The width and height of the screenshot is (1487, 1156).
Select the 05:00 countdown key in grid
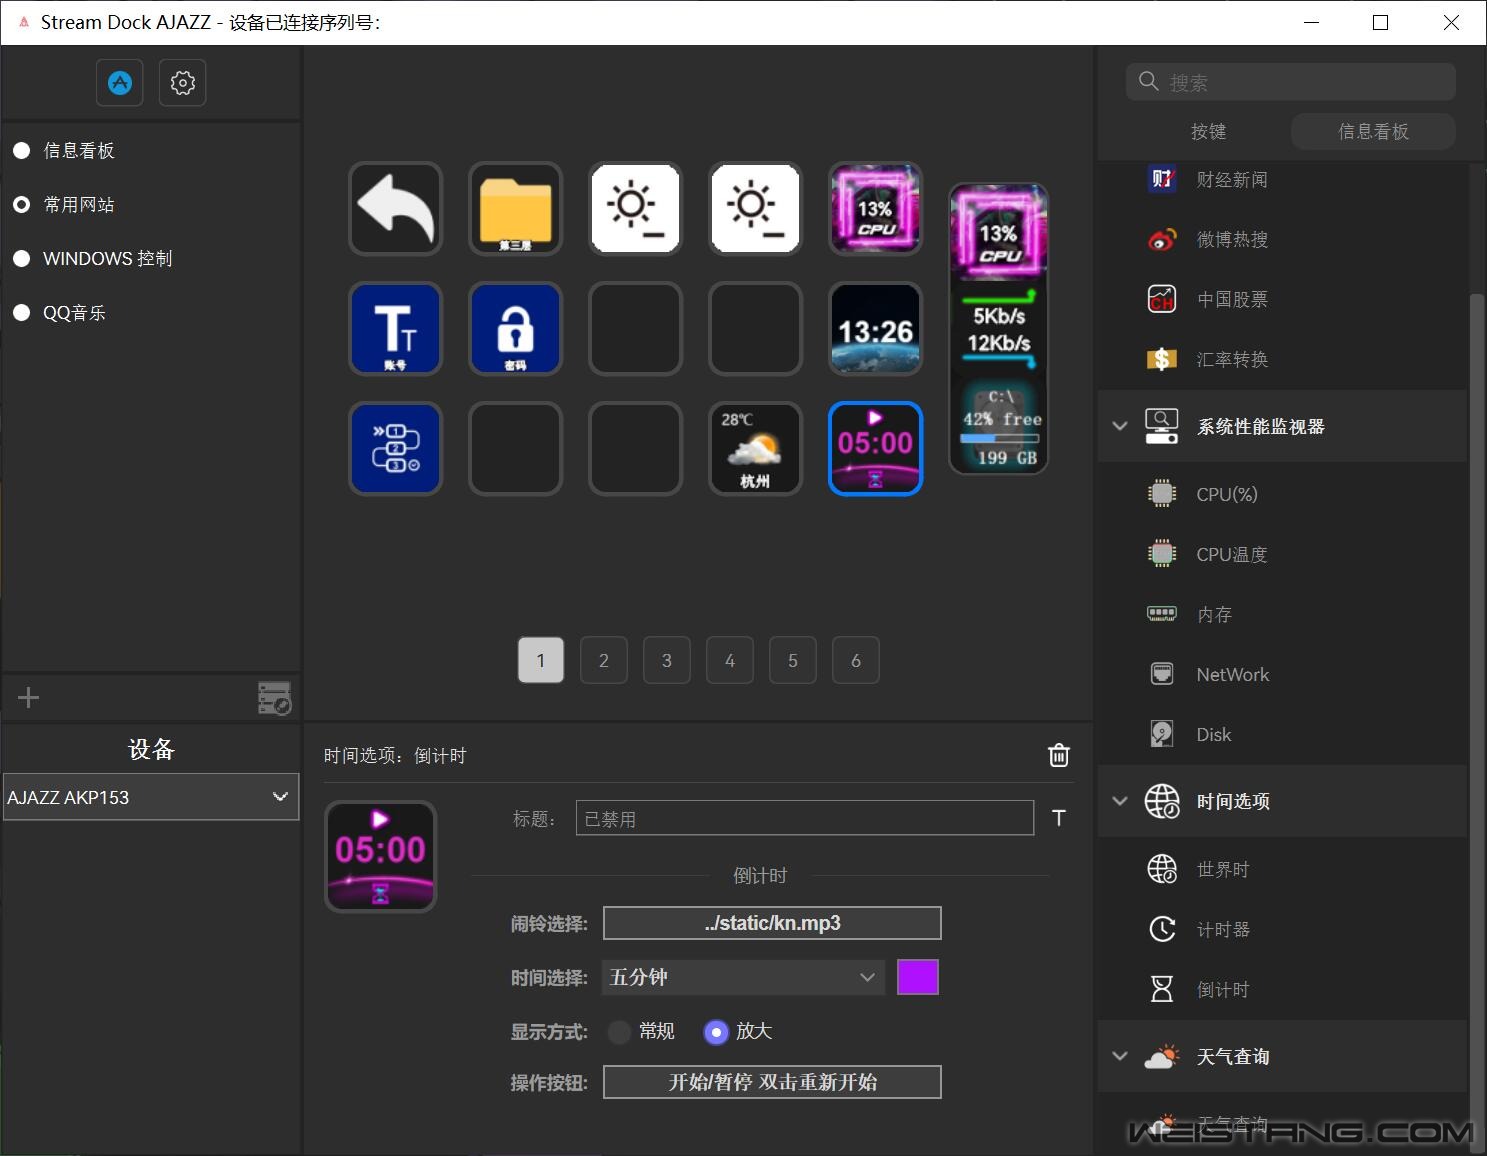[876, 448]
